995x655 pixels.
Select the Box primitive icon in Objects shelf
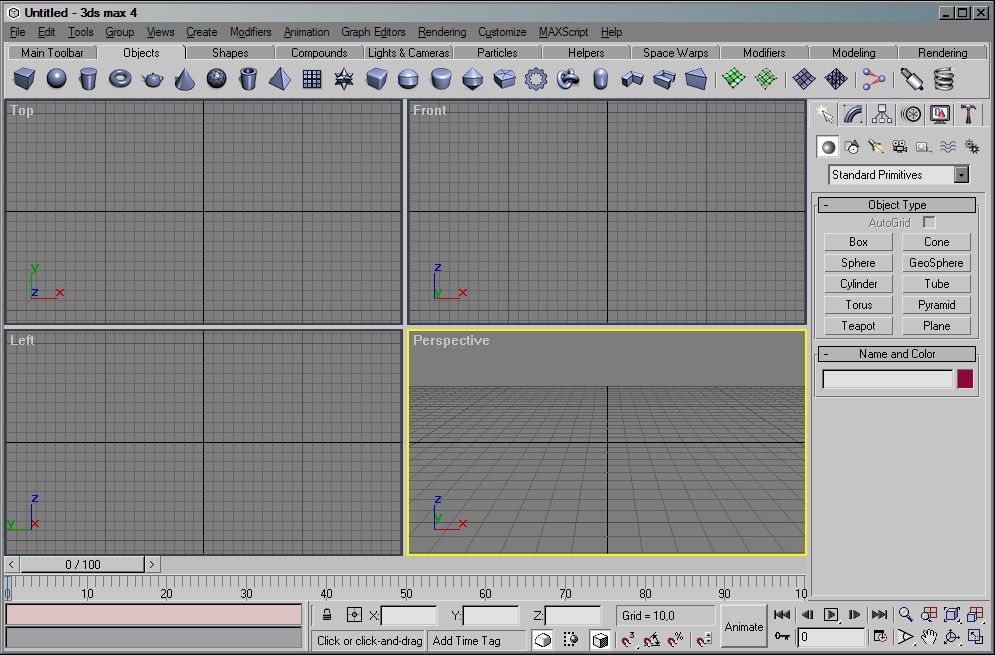pos(24,79)
